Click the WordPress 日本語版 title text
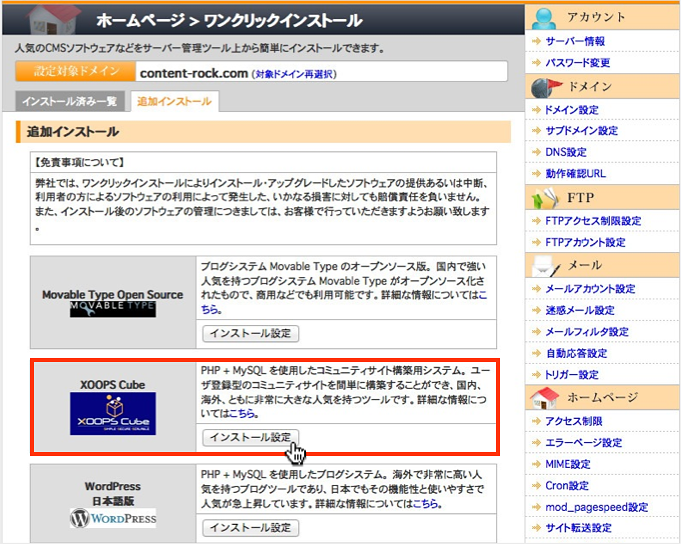Image resolution: width=681 pixels, height=544 pixels. [x=113, y=494]
